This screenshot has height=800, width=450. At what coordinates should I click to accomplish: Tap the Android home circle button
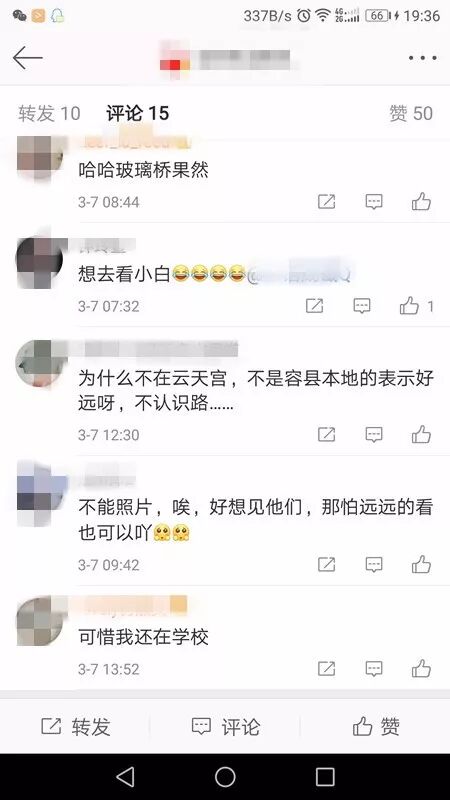[225, 777]
